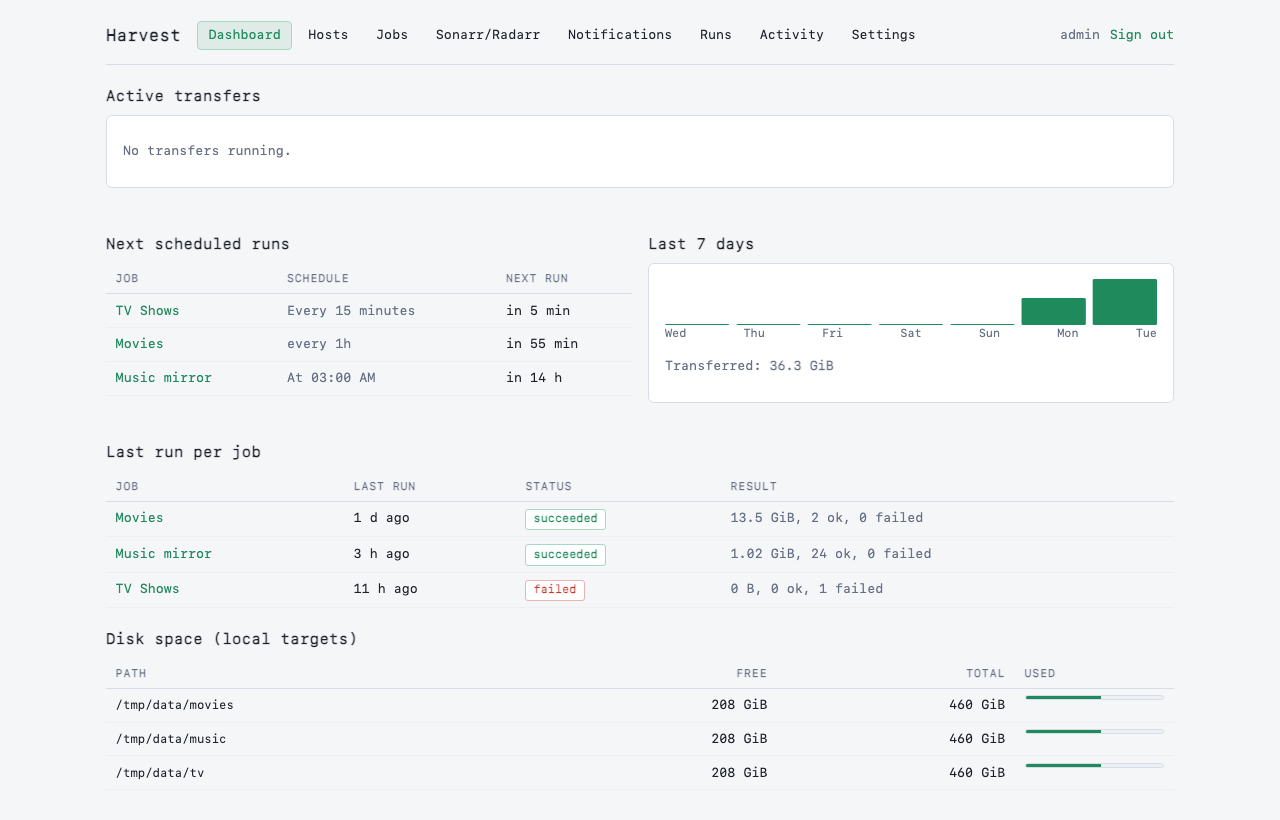Click the Sign out link
This screenshot has height=820, width=1280.
(x=1142, y=35)
